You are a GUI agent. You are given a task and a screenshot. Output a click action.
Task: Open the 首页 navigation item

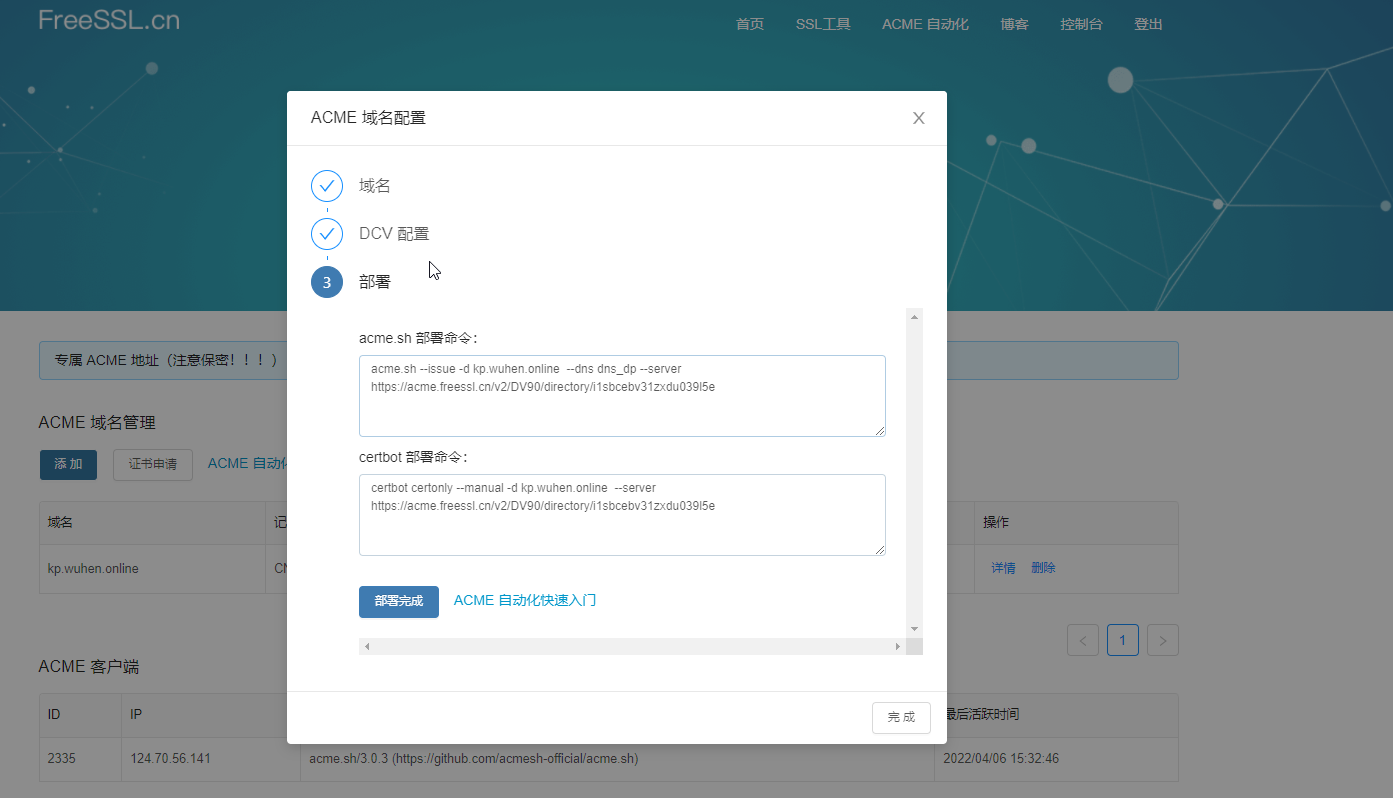[x=749, y=24]
